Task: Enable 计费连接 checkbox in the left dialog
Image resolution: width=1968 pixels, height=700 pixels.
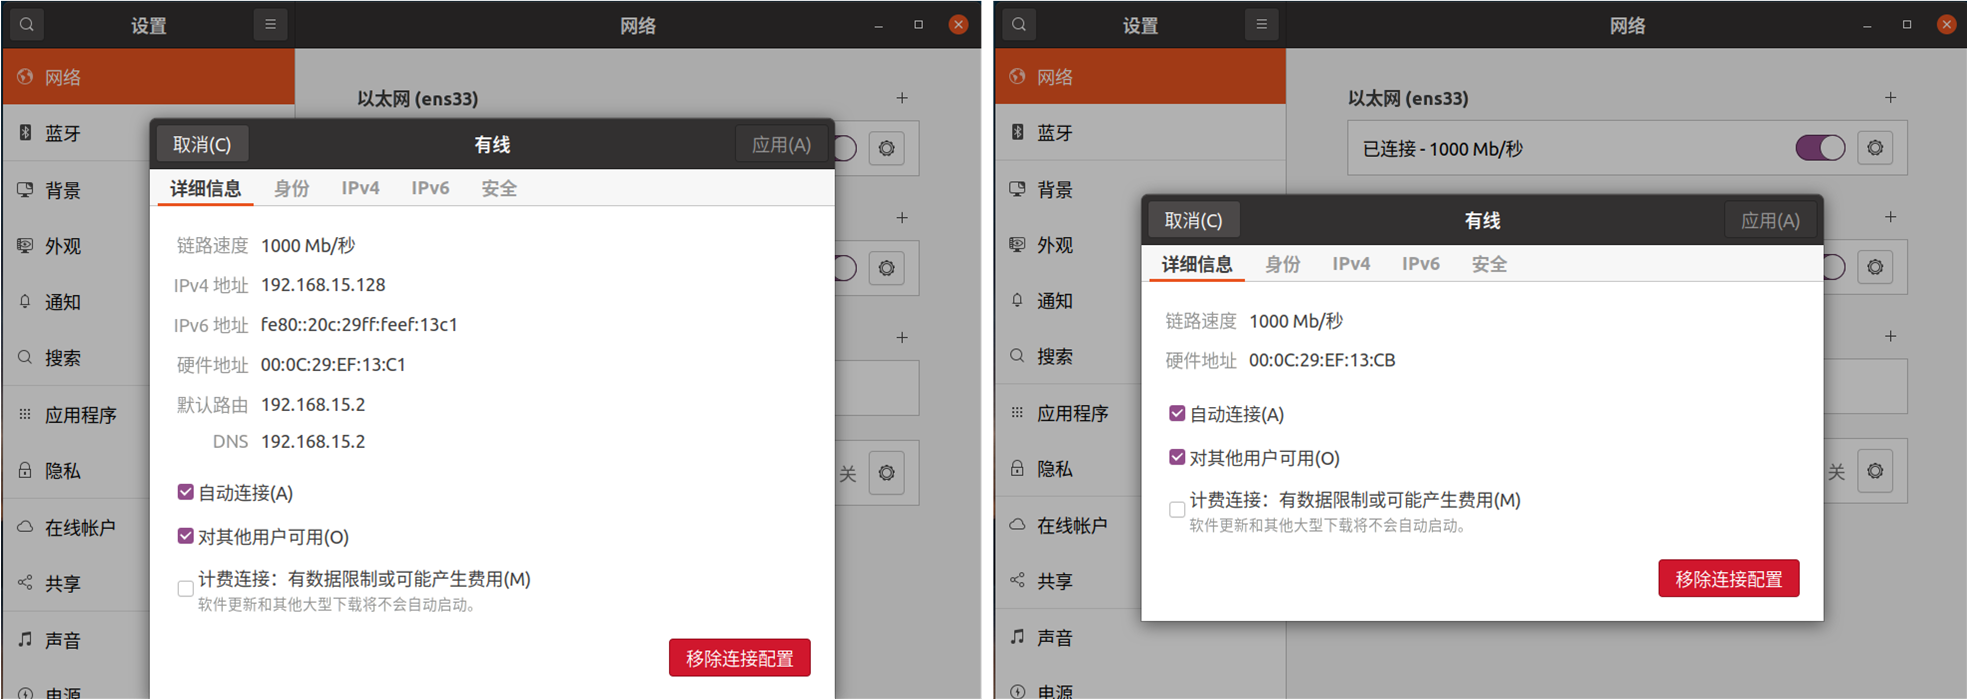Action: click(x=185, y=589)
